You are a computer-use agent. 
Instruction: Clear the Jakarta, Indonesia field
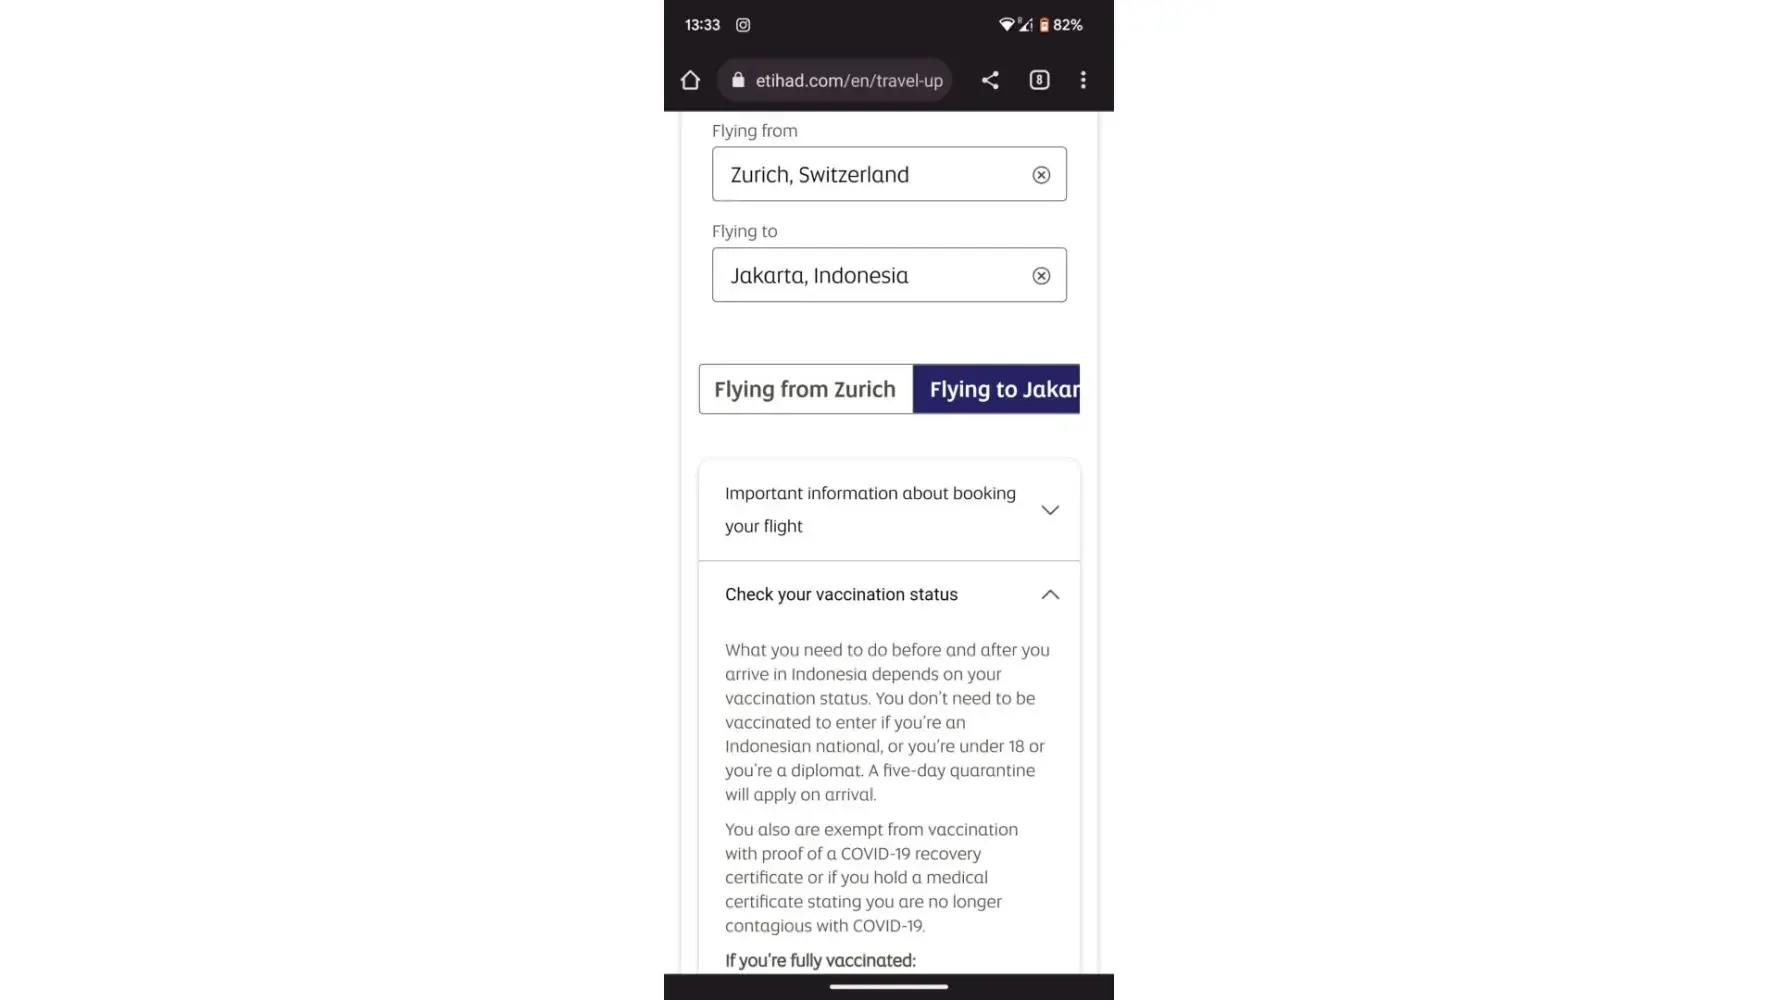[1041, 276]
